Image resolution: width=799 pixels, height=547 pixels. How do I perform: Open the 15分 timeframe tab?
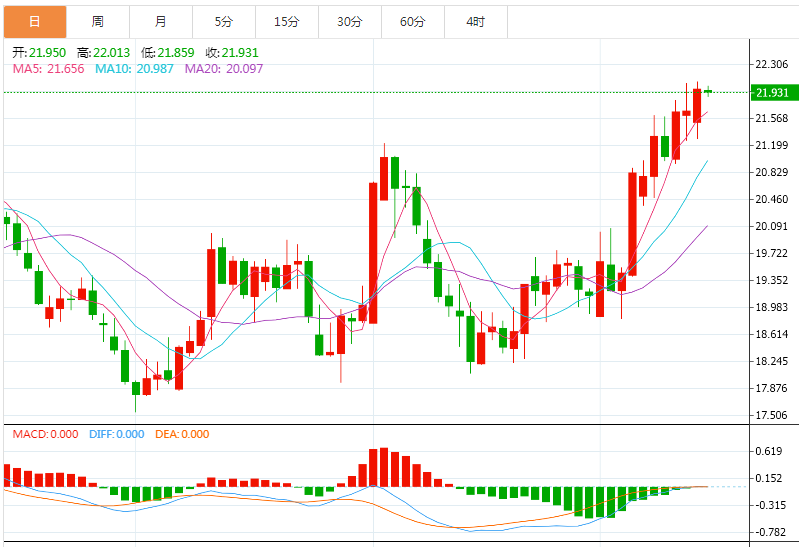pyautogui.click(x=287, y=22)
